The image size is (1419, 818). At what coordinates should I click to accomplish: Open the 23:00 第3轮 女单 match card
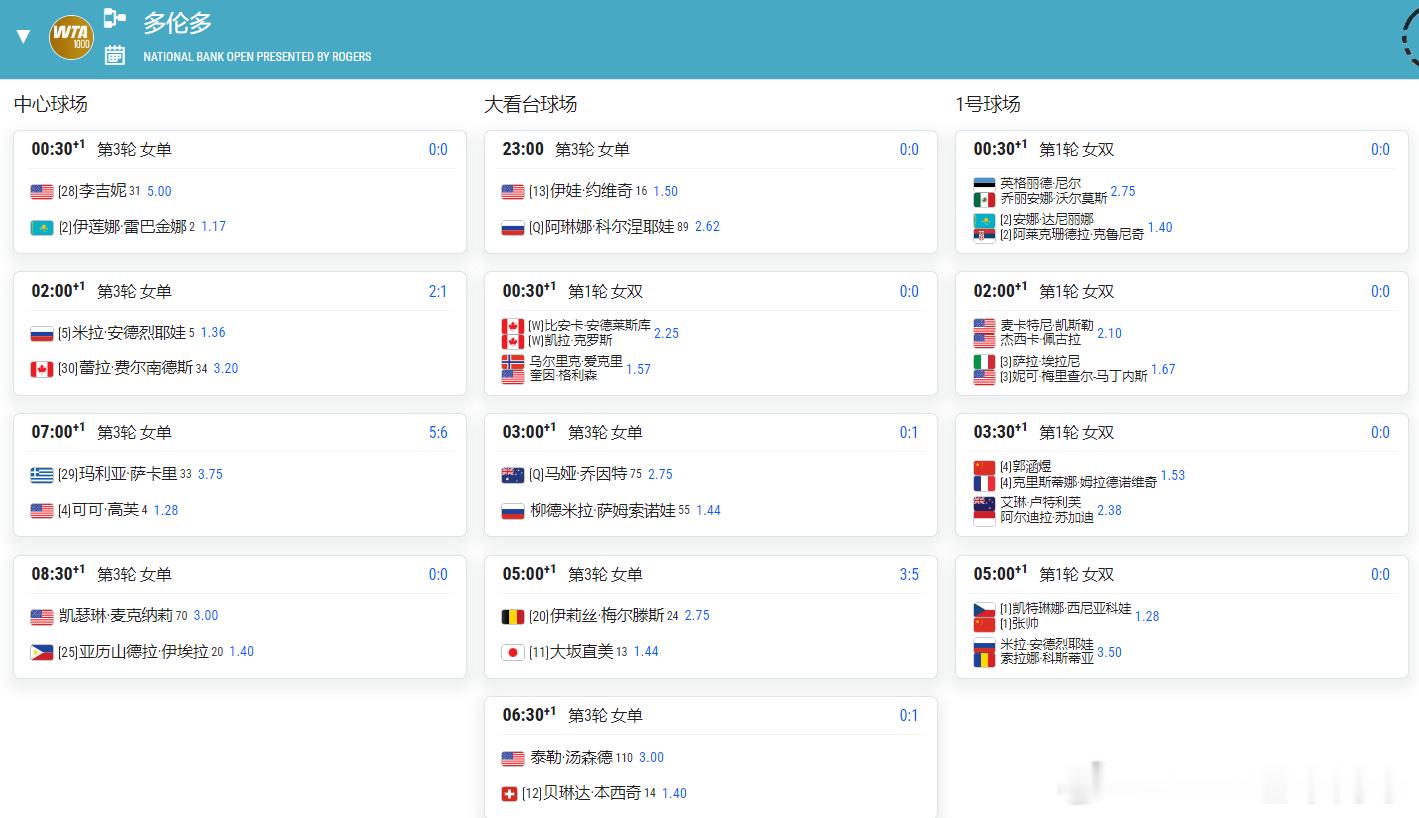coord(711,191)
